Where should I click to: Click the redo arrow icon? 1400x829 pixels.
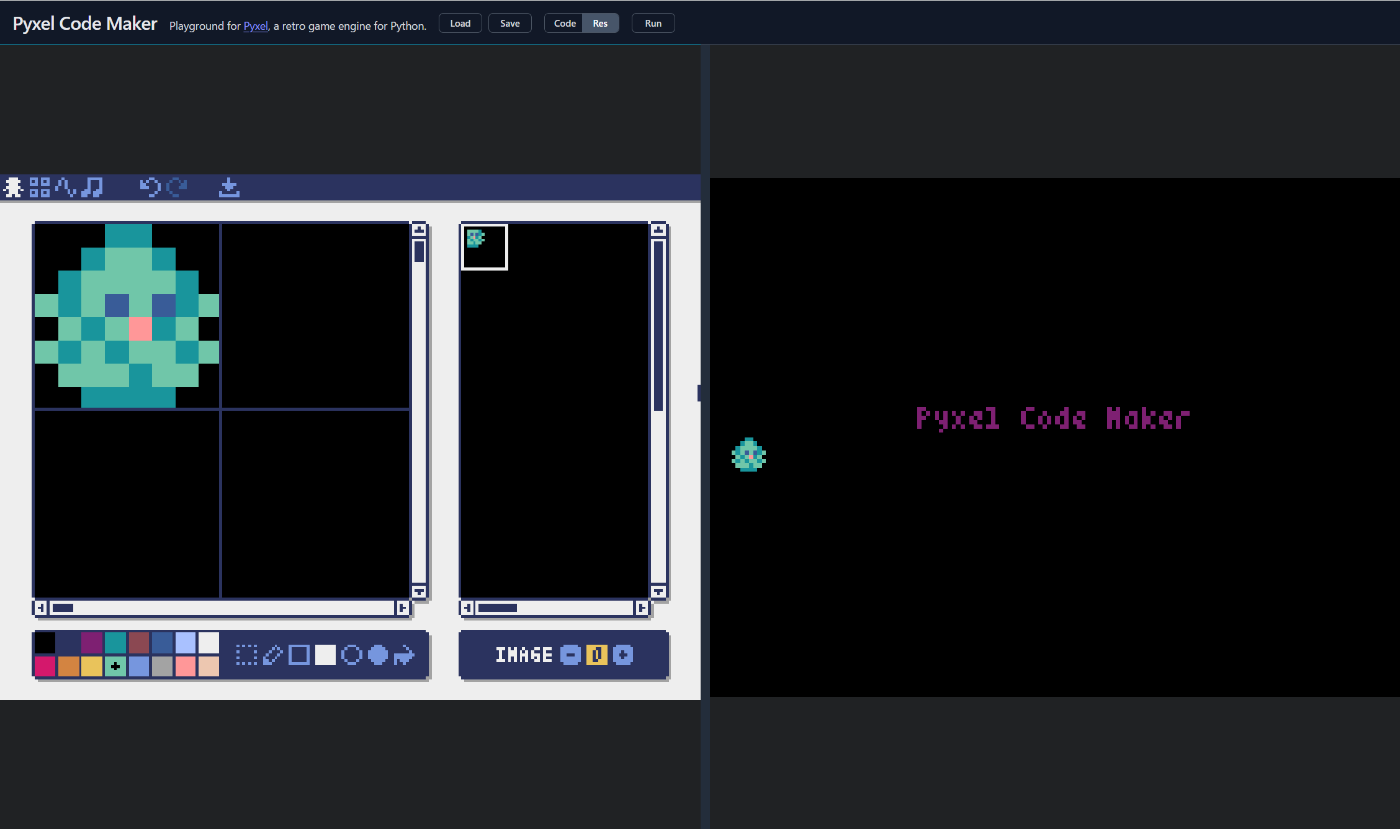[x=177, y=187]
